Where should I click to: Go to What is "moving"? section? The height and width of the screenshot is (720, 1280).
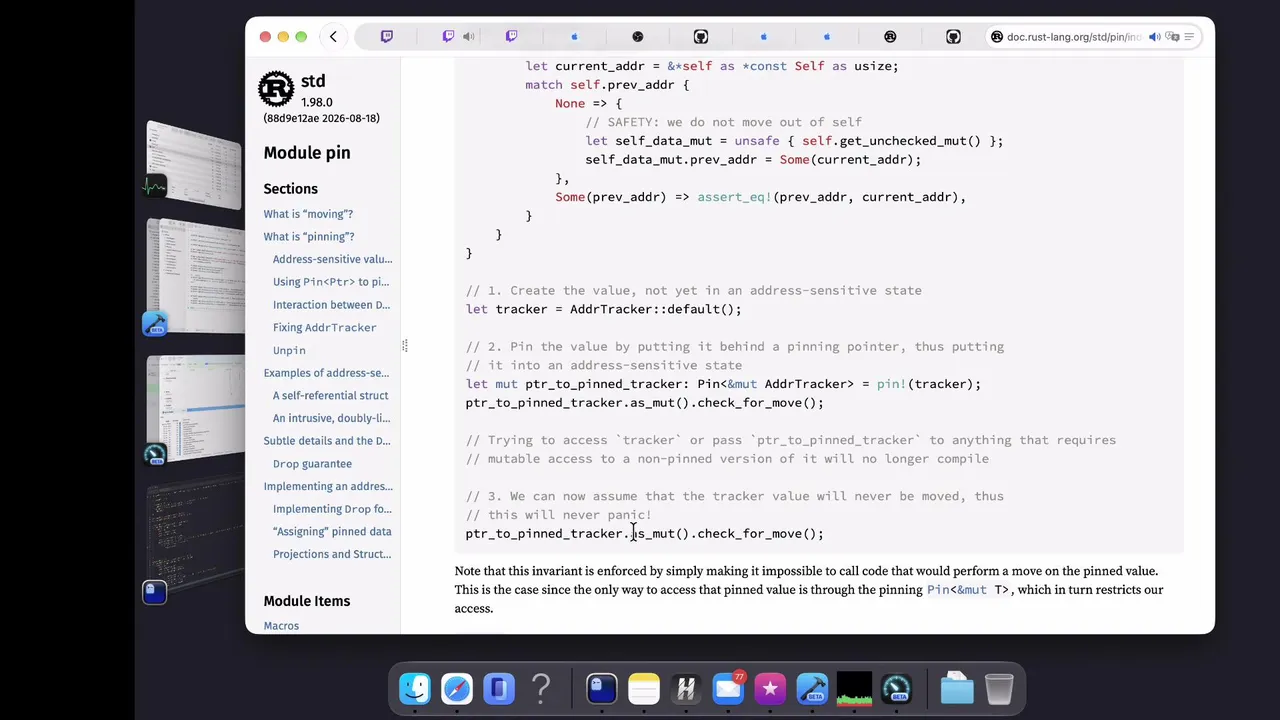[308, 214]
